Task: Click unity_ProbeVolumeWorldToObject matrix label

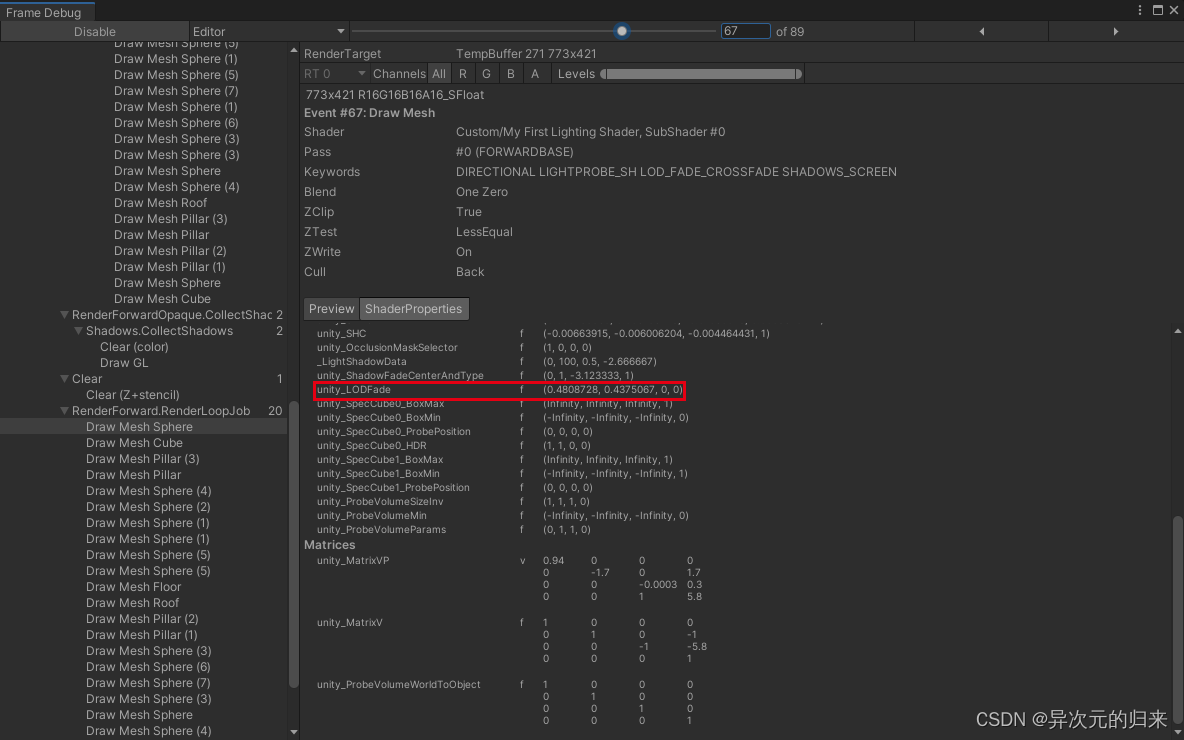Action: [x=399, y=684]
